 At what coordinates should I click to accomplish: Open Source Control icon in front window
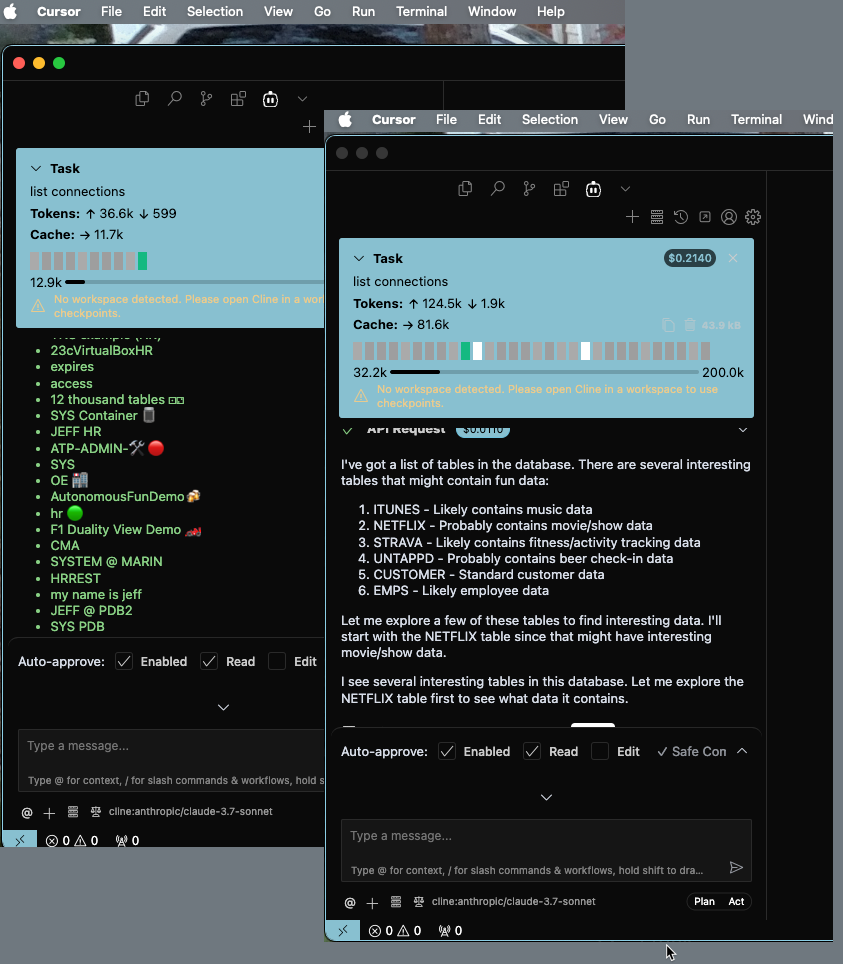(x=529, y=189)
